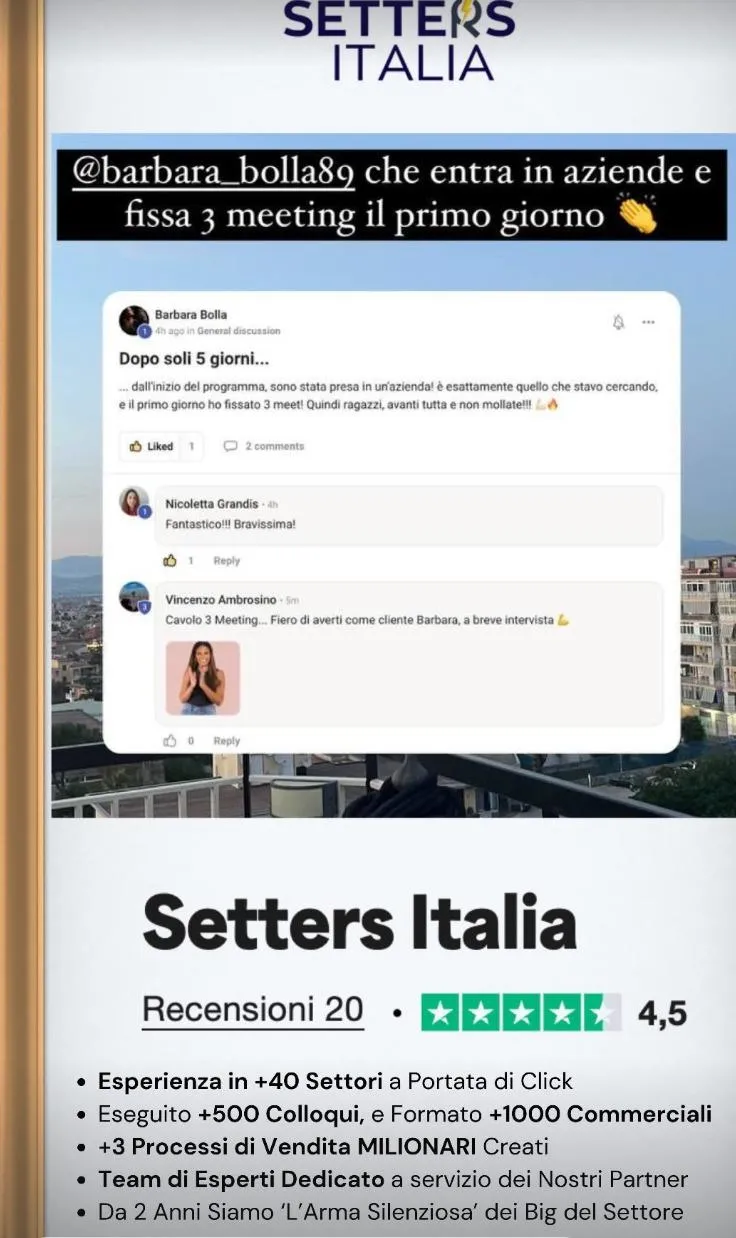
Task: Open the General discussion category link
Action: [x=239, y=331]
